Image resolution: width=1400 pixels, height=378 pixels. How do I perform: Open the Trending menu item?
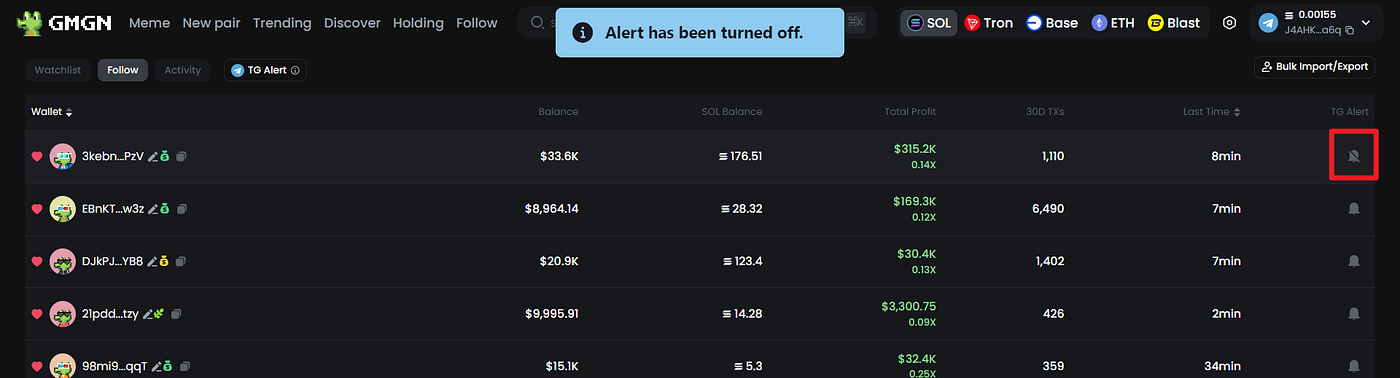[x=282, y=22]
